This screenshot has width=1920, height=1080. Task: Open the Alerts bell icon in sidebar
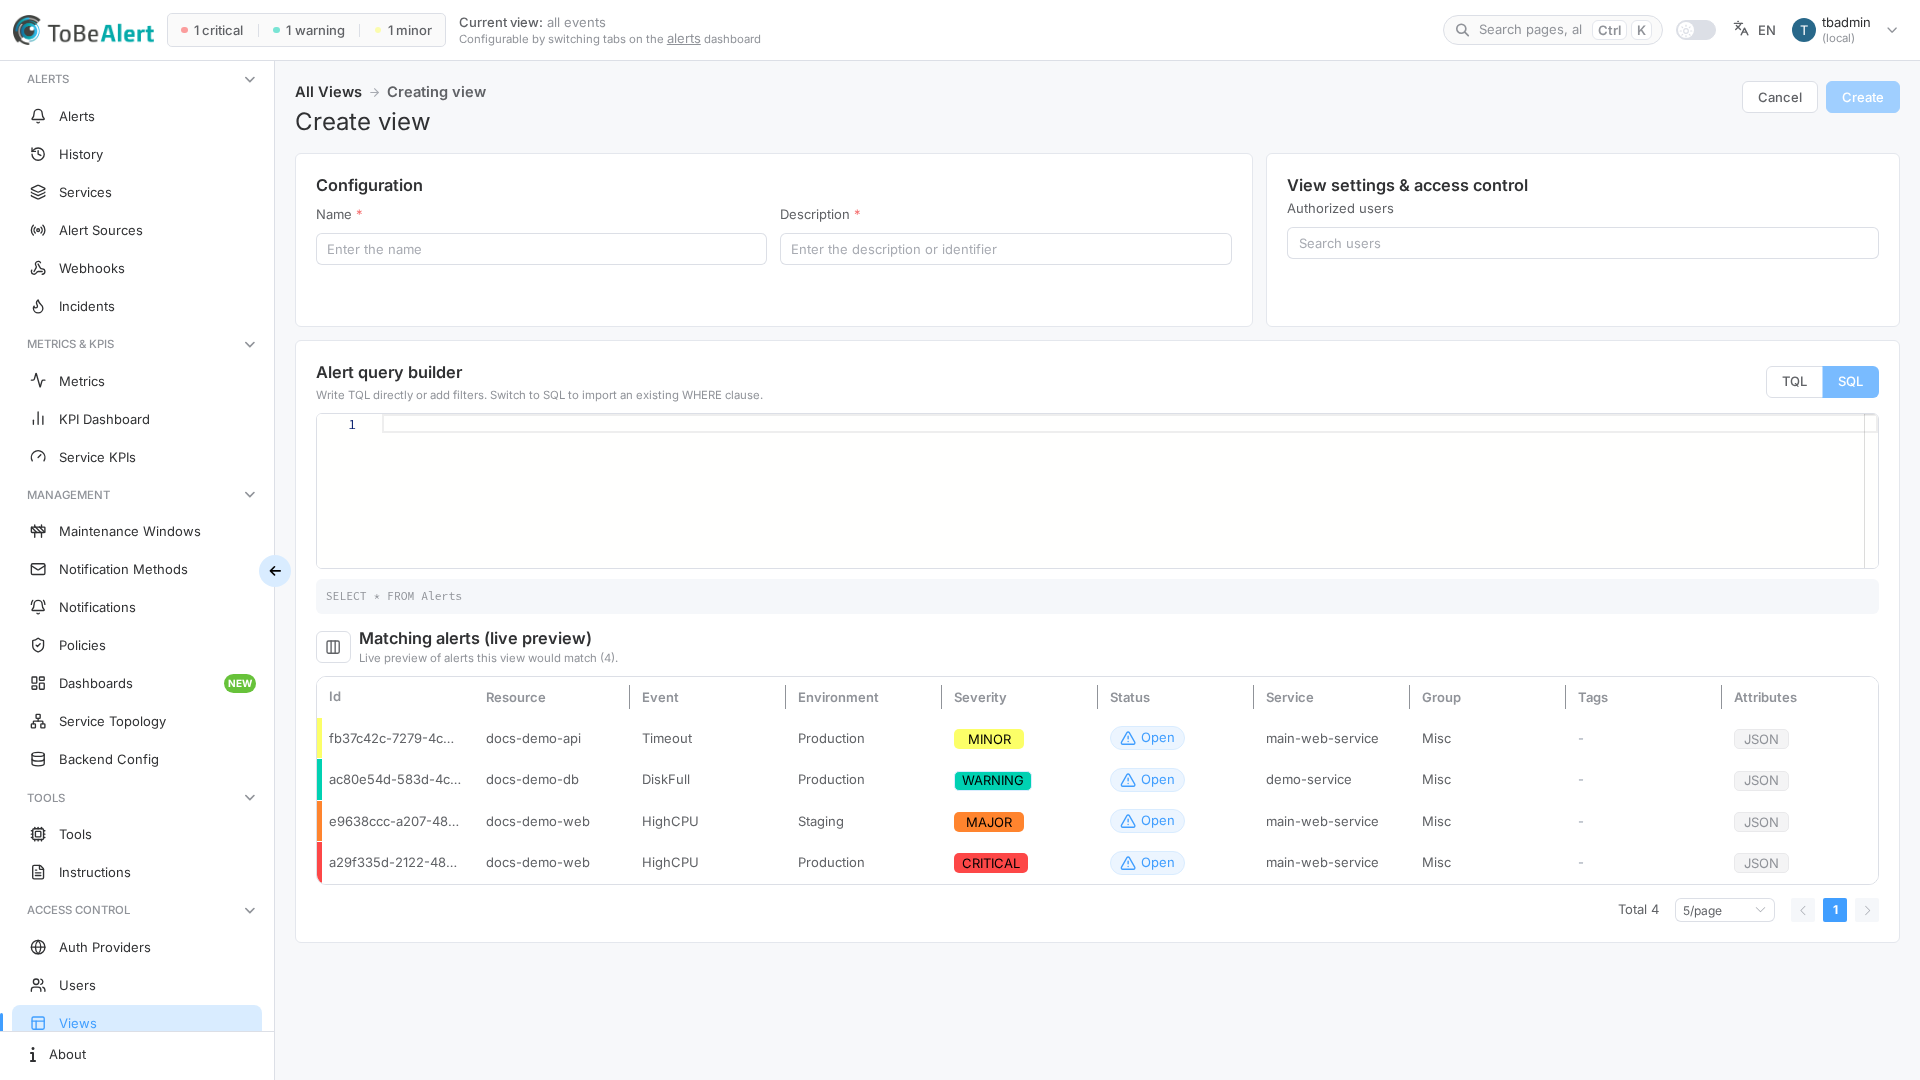click(x=38, y=116)
